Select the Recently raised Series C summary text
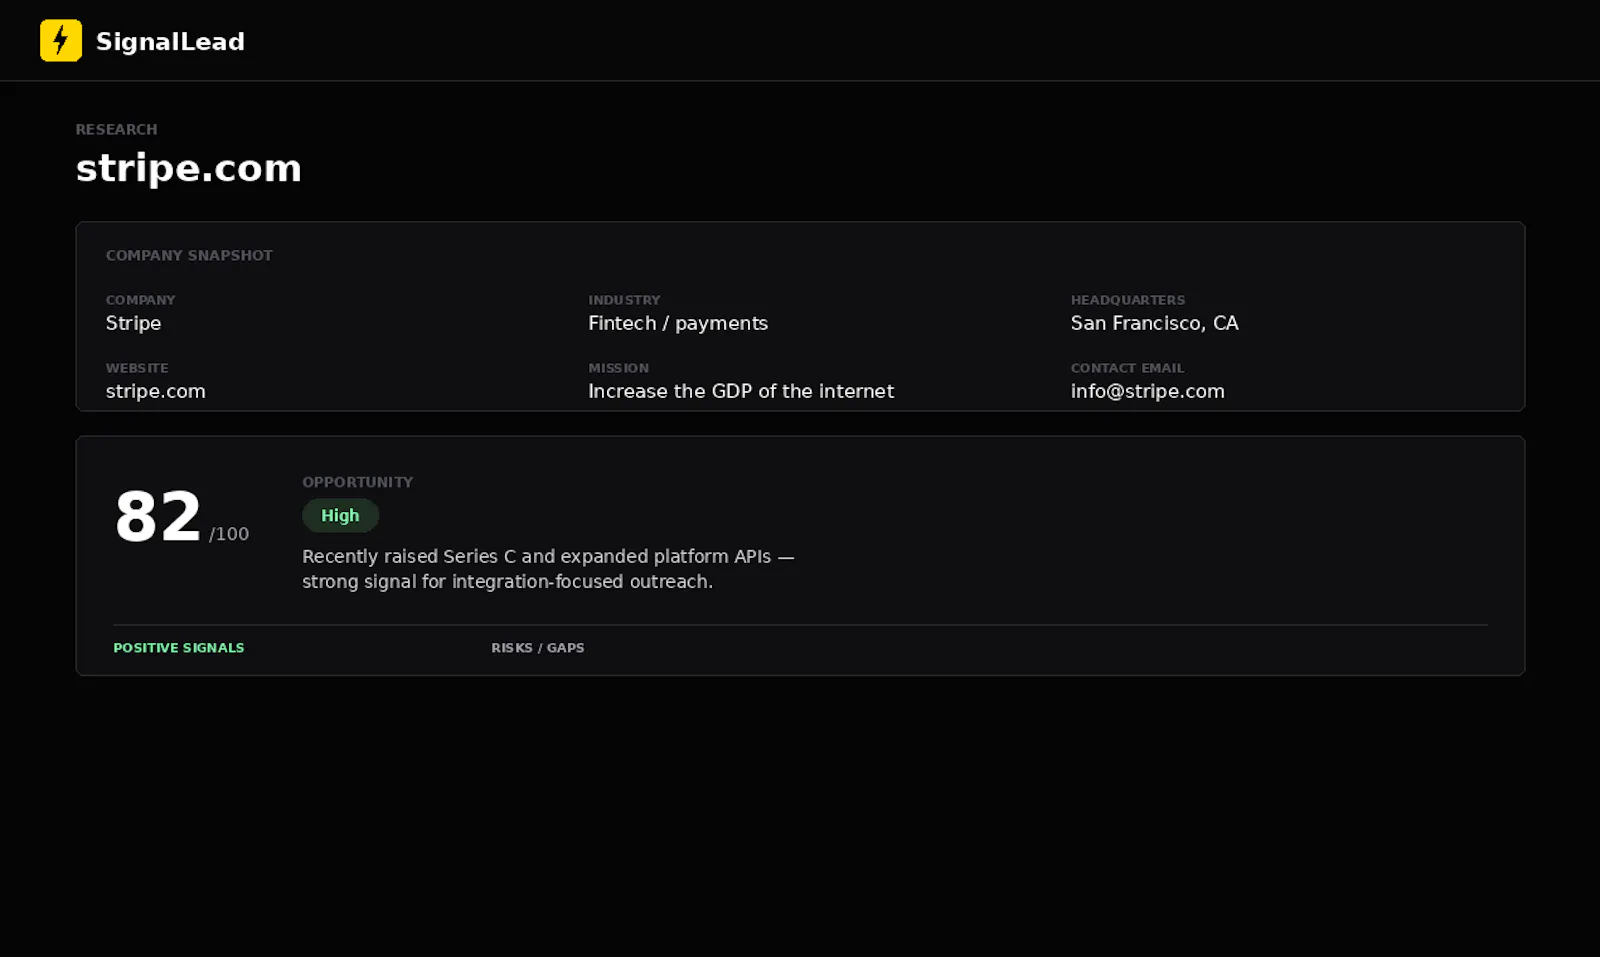Screen dimensions: 1600x957 coord(548,569)
